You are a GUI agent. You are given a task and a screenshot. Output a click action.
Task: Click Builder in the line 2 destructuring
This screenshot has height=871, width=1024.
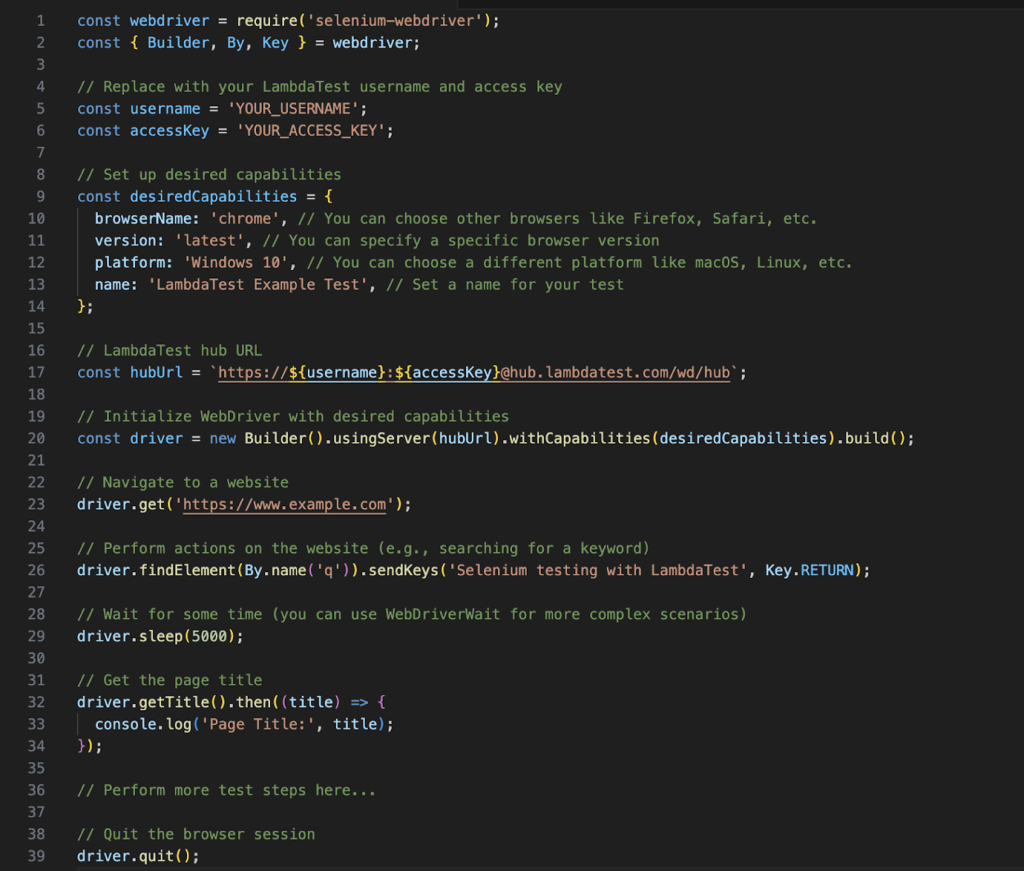click(178, 43)
